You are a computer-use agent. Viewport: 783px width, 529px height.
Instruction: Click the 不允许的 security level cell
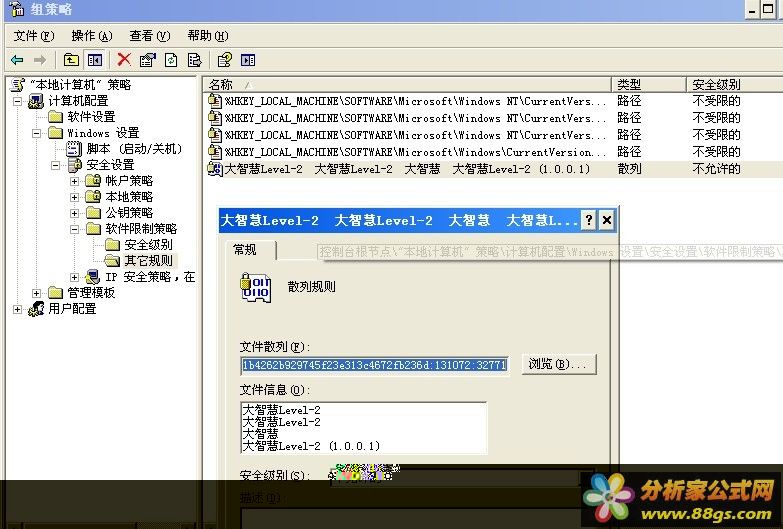[x=716, y=169]
